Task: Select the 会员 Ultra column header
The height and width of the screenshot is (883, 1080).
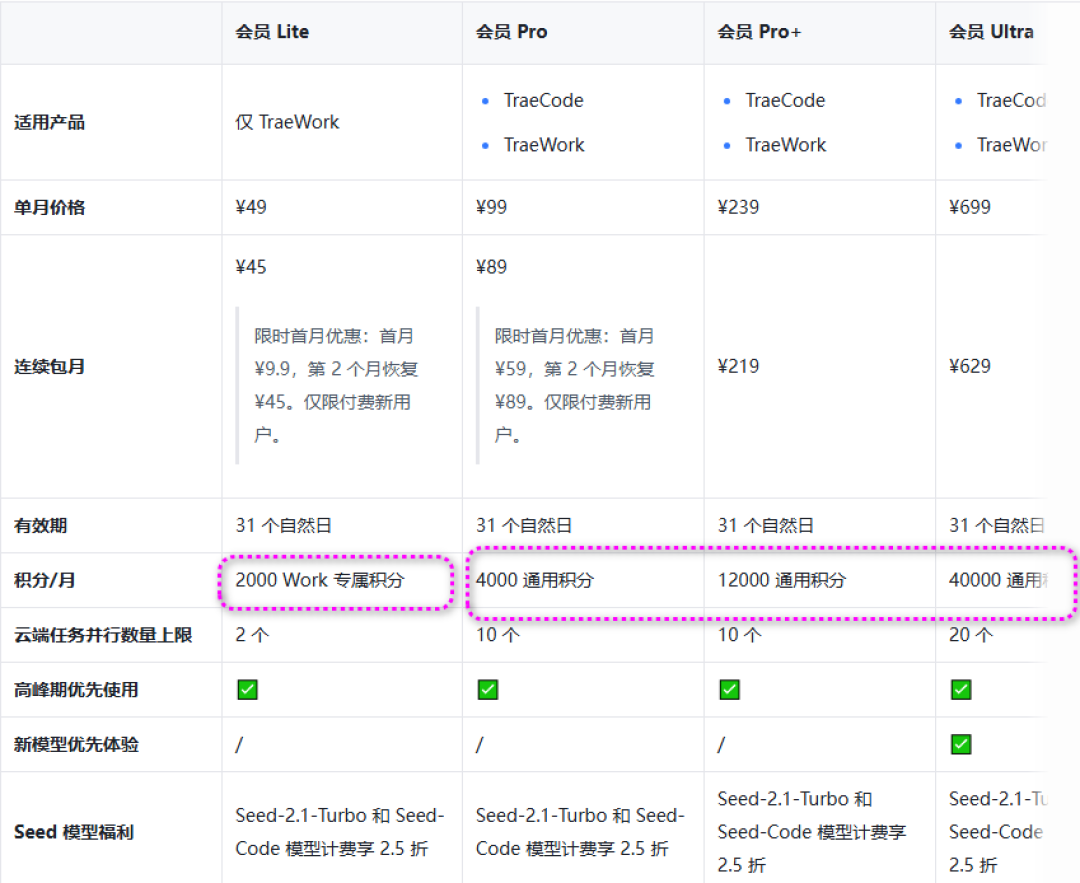Action: coord(991,32)
